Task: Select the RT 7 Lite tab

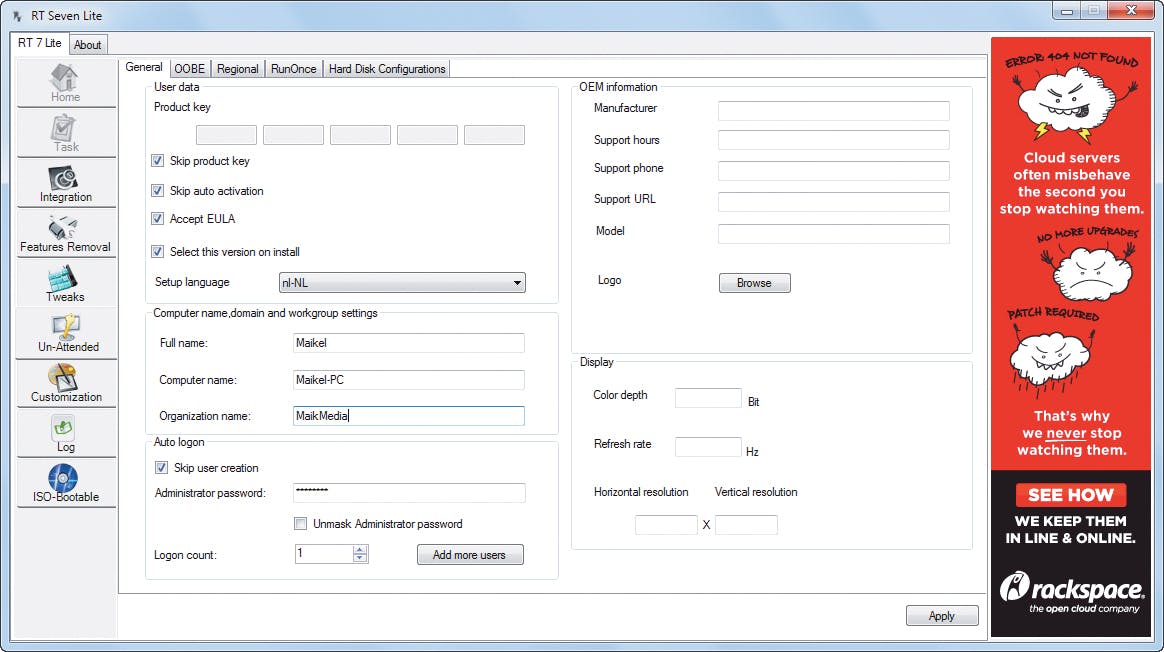Action: (x=40, y=43)
